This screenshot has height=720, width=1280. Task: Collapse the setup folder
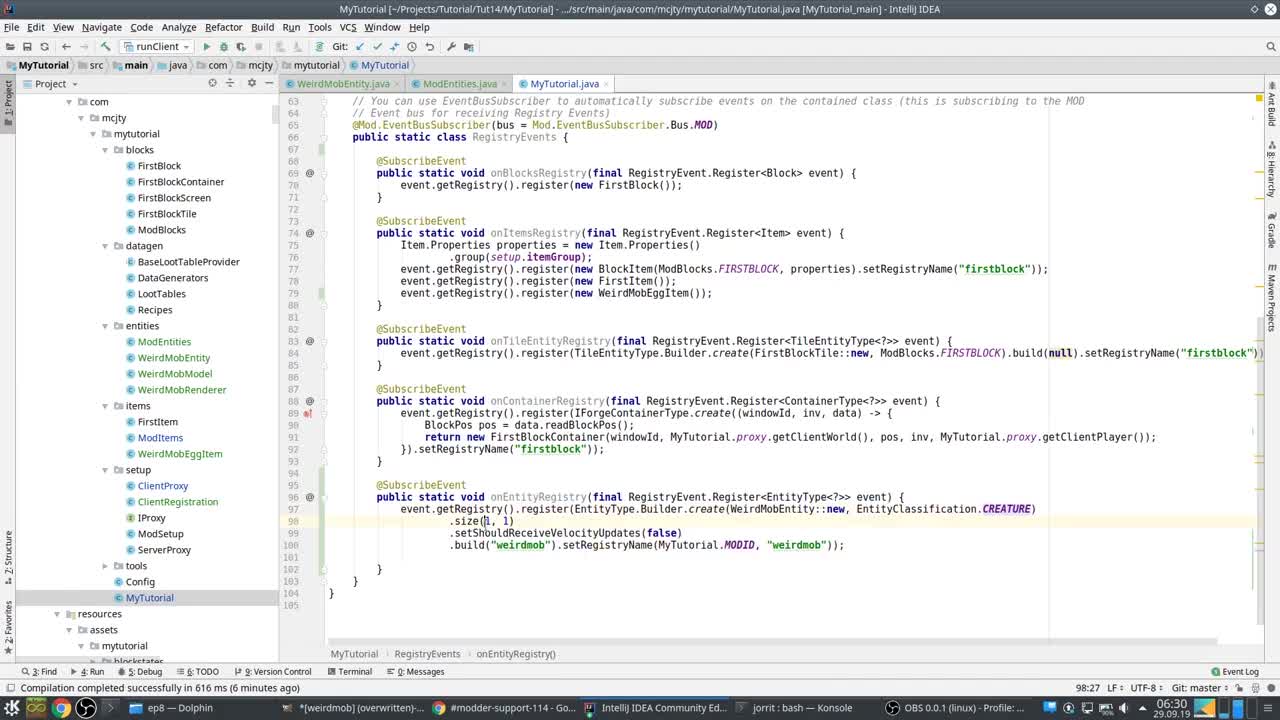(x=106, y=470)
